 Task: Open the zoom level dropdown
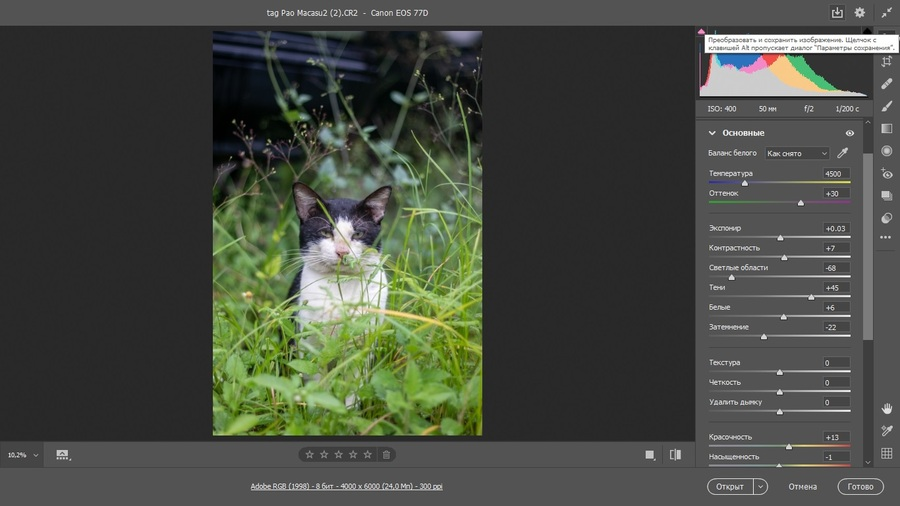[36, 456]
